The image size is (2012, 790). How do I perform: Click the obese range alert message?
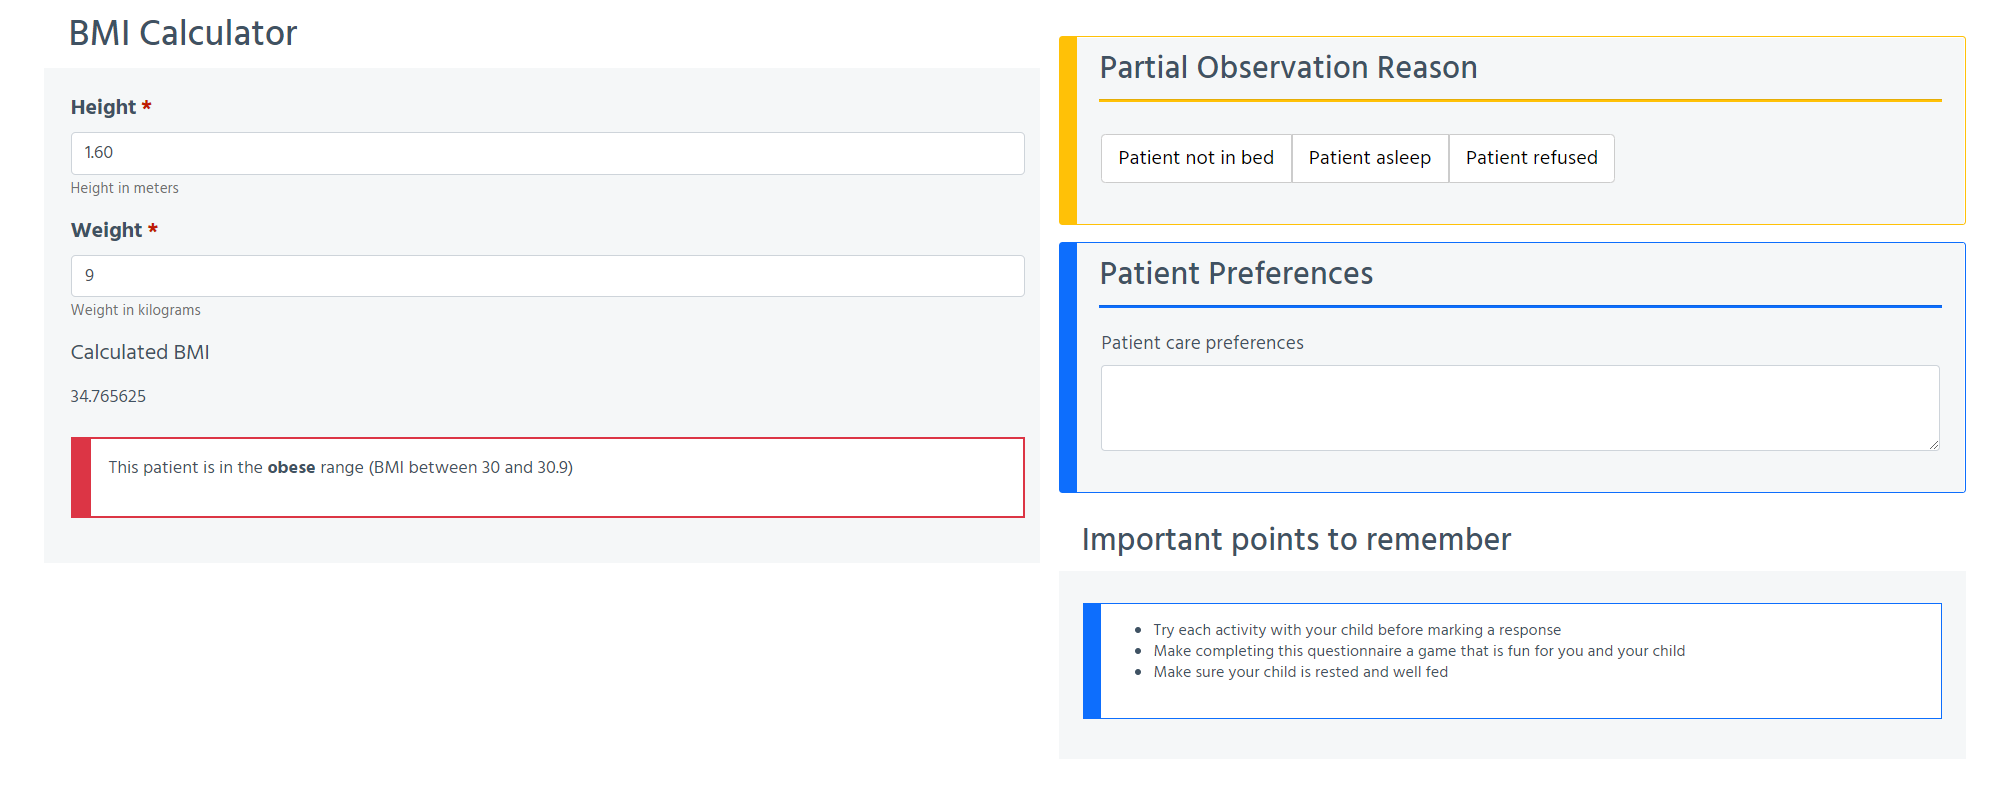547,477
